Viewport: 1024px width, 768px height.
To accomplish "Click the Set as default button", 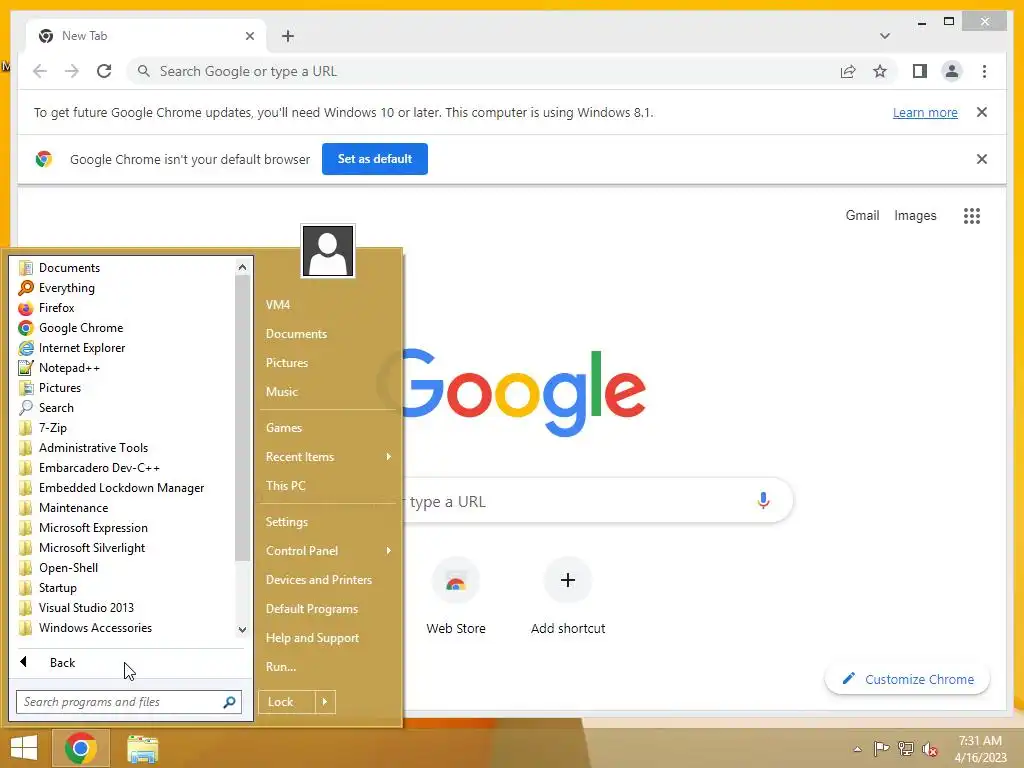I will click(x=375, y=159).
